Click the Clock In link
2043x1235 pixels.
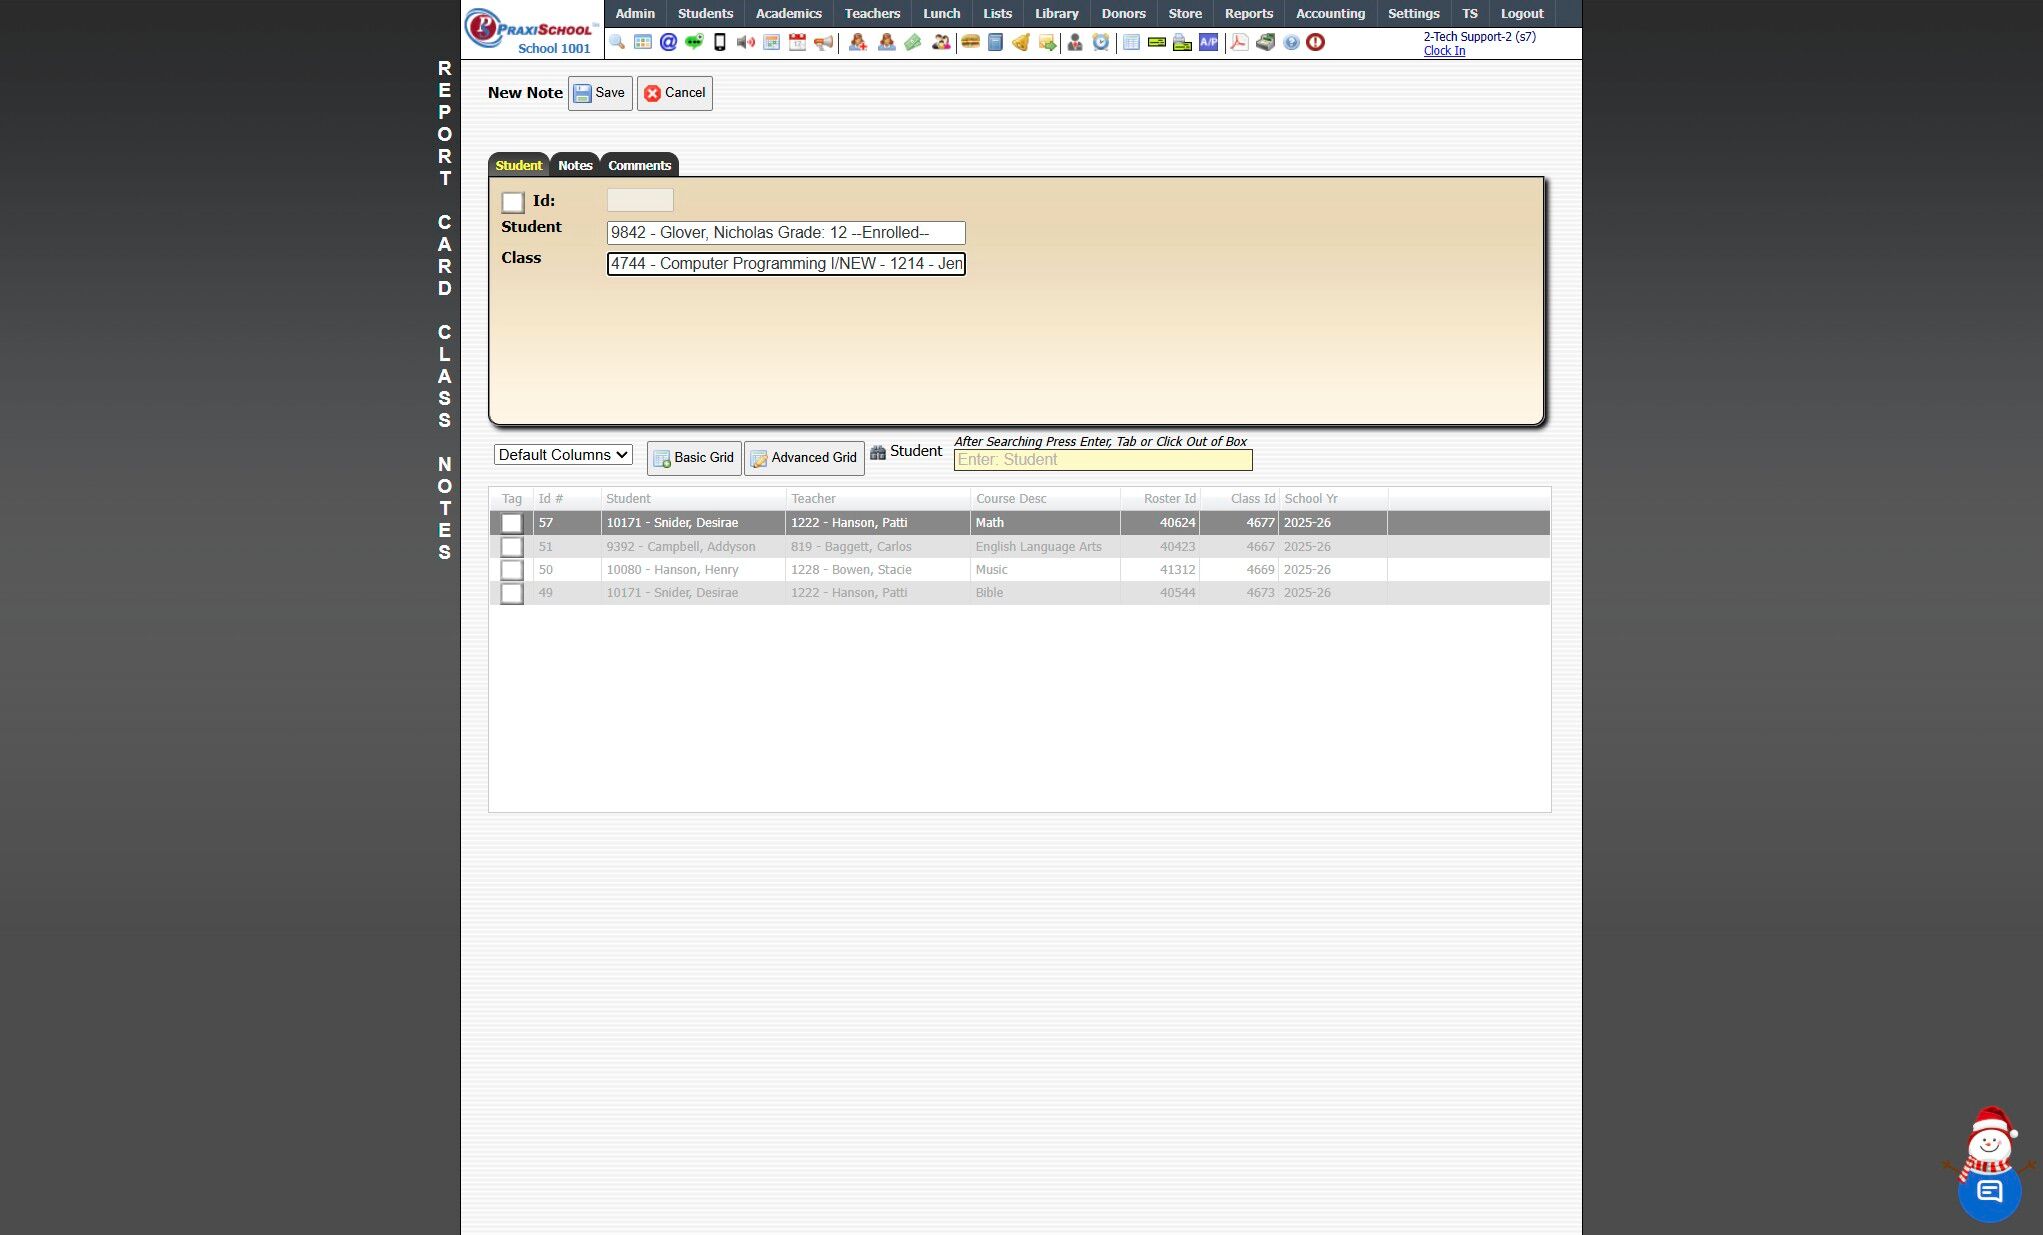click(1444, 51)
